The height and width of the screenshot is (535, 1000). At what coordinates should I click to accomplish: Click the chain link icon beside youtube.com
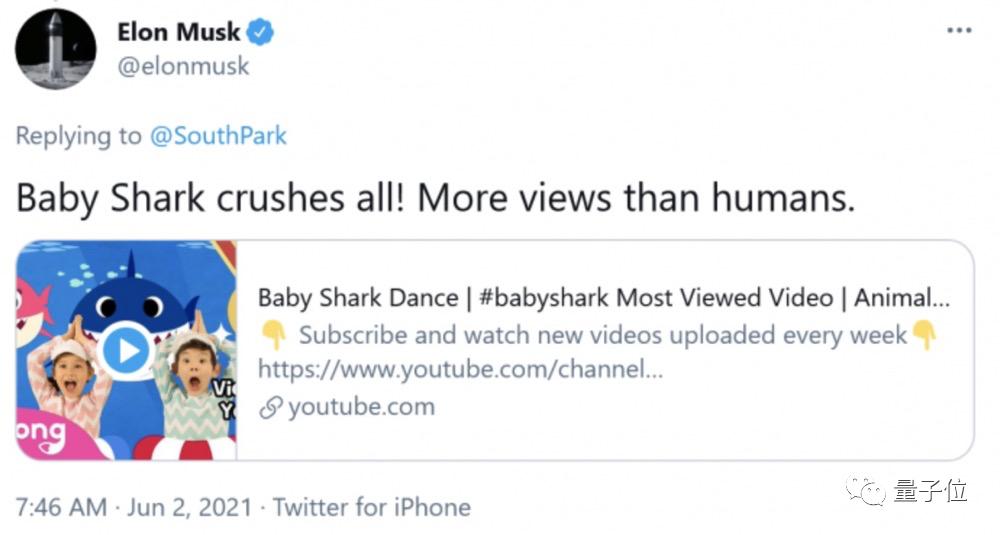click(x=269, y=408)
